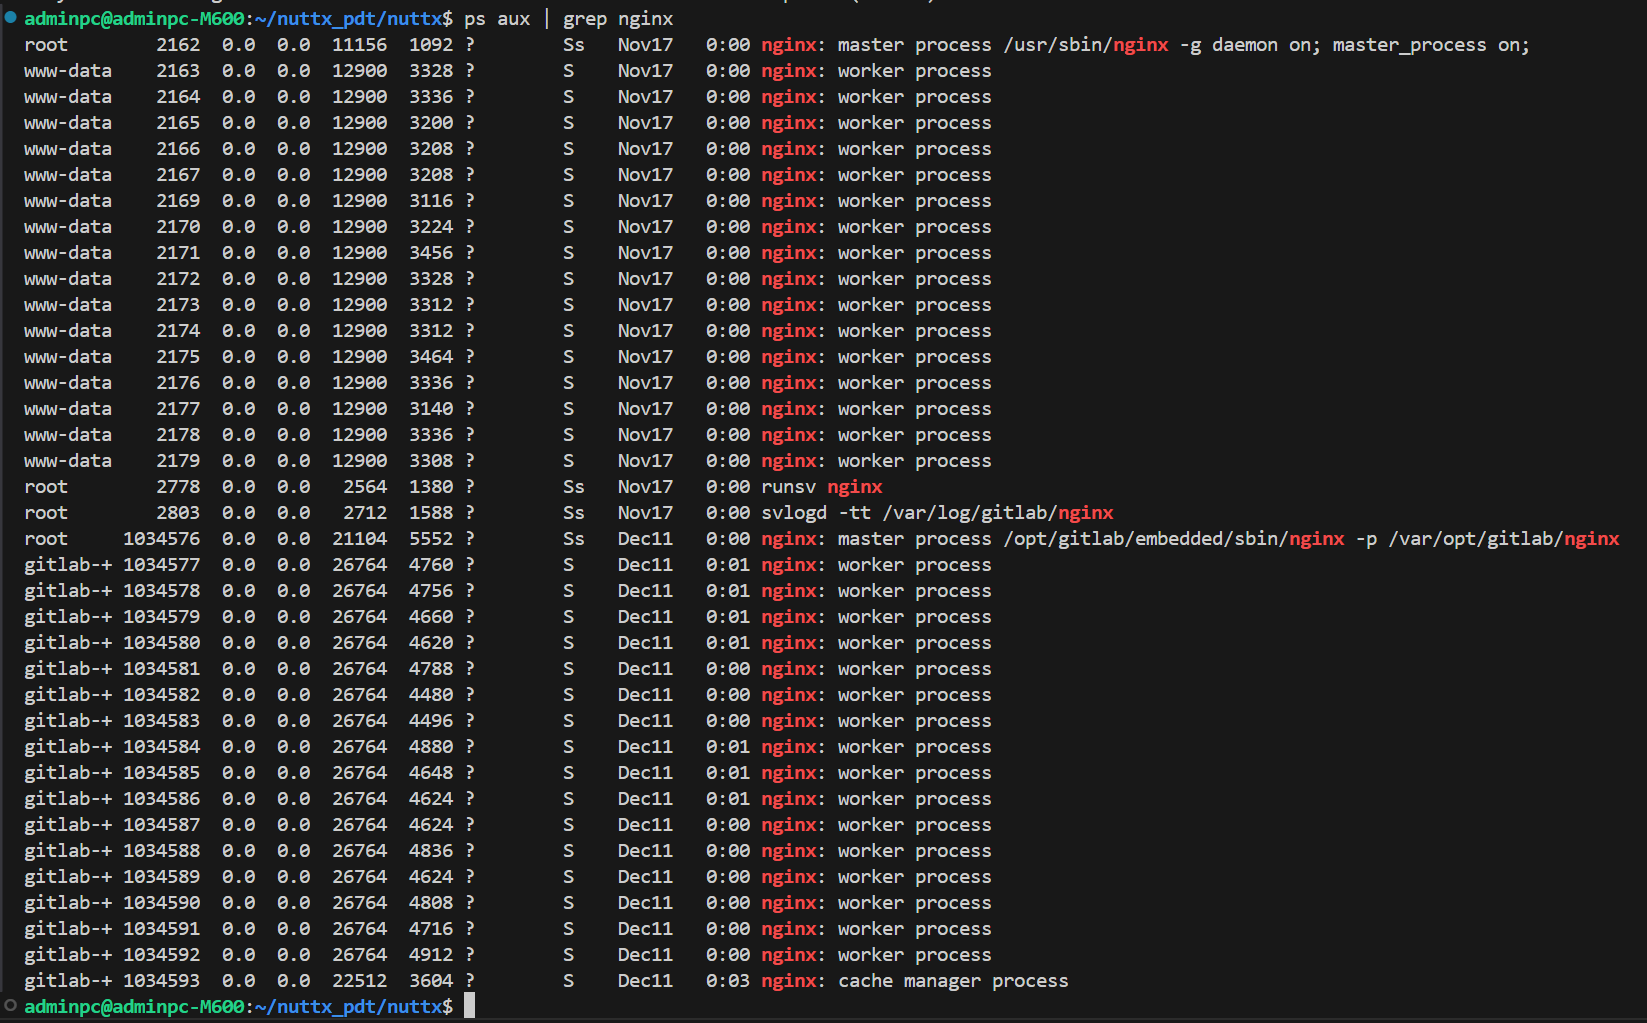
Task: Click PID 2163 in the www-data row
Action: point(178,71)
